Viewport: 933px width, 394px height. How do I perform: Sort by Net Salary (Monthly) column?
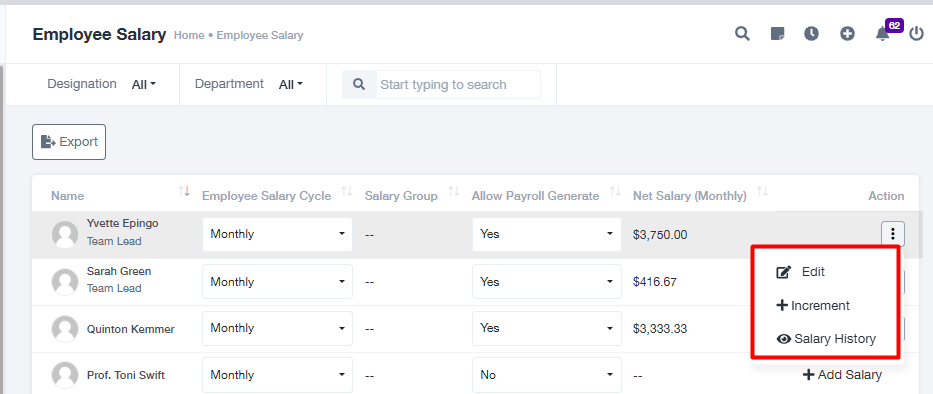point(762,192)
